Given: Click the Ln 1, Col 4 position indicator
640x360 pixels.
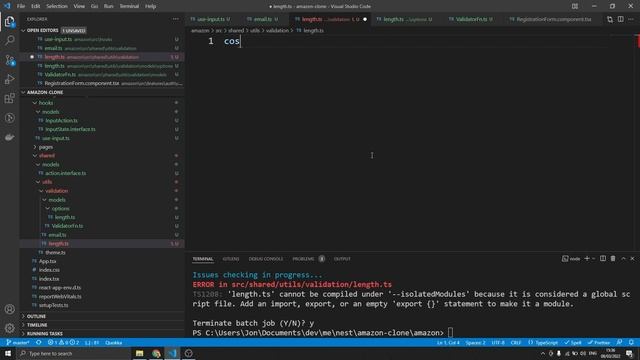Looking at the screenshot, I should tap(448, 342).
